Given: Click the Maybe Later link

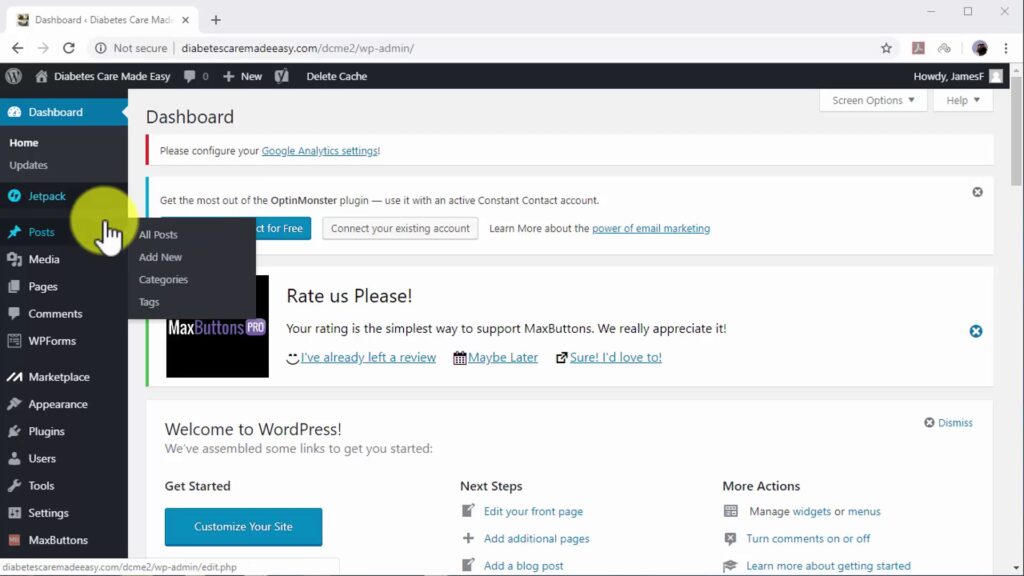Looking at the screenshot, I should 503,357.
